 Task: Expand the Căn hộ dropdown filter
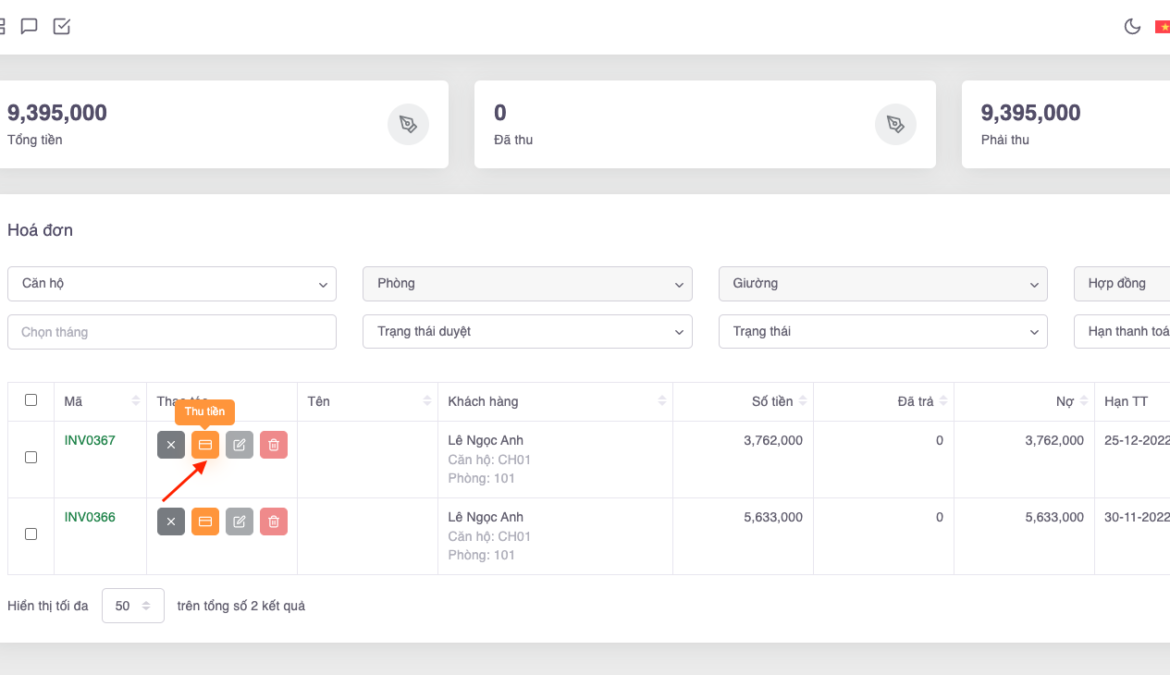pos(172,284)
